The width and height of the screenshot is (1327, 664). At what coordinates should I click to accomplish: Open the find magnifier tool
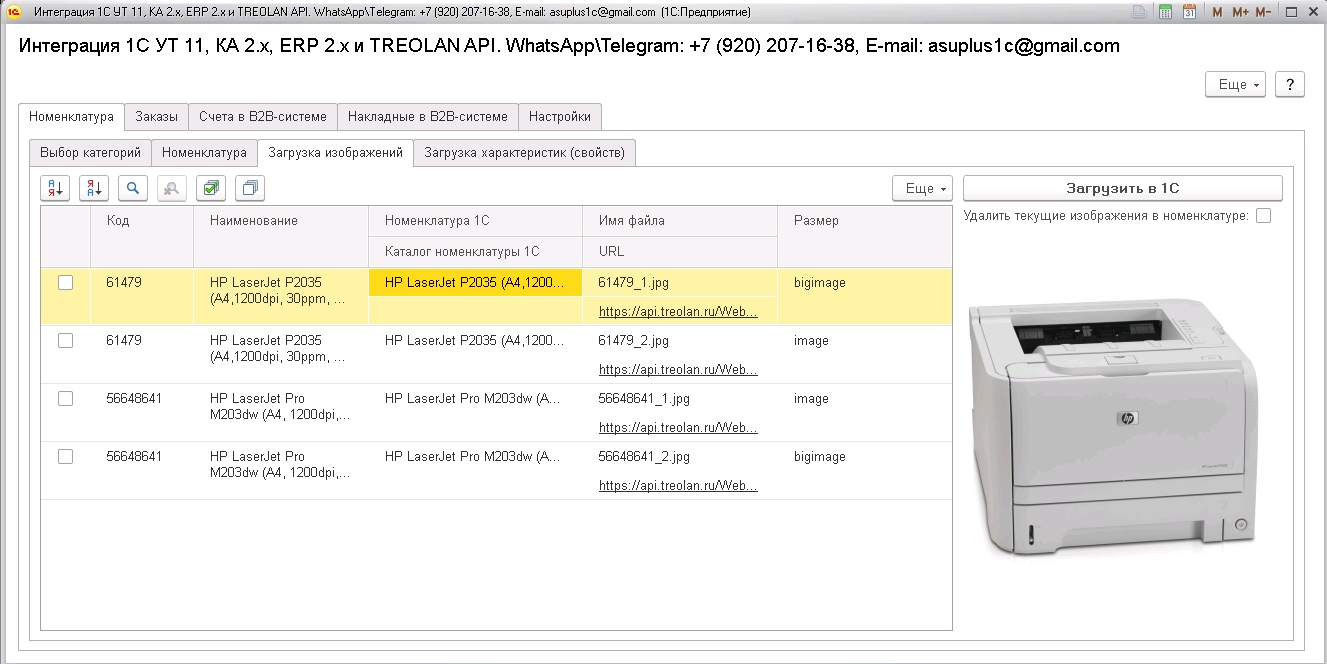point(133,188)
